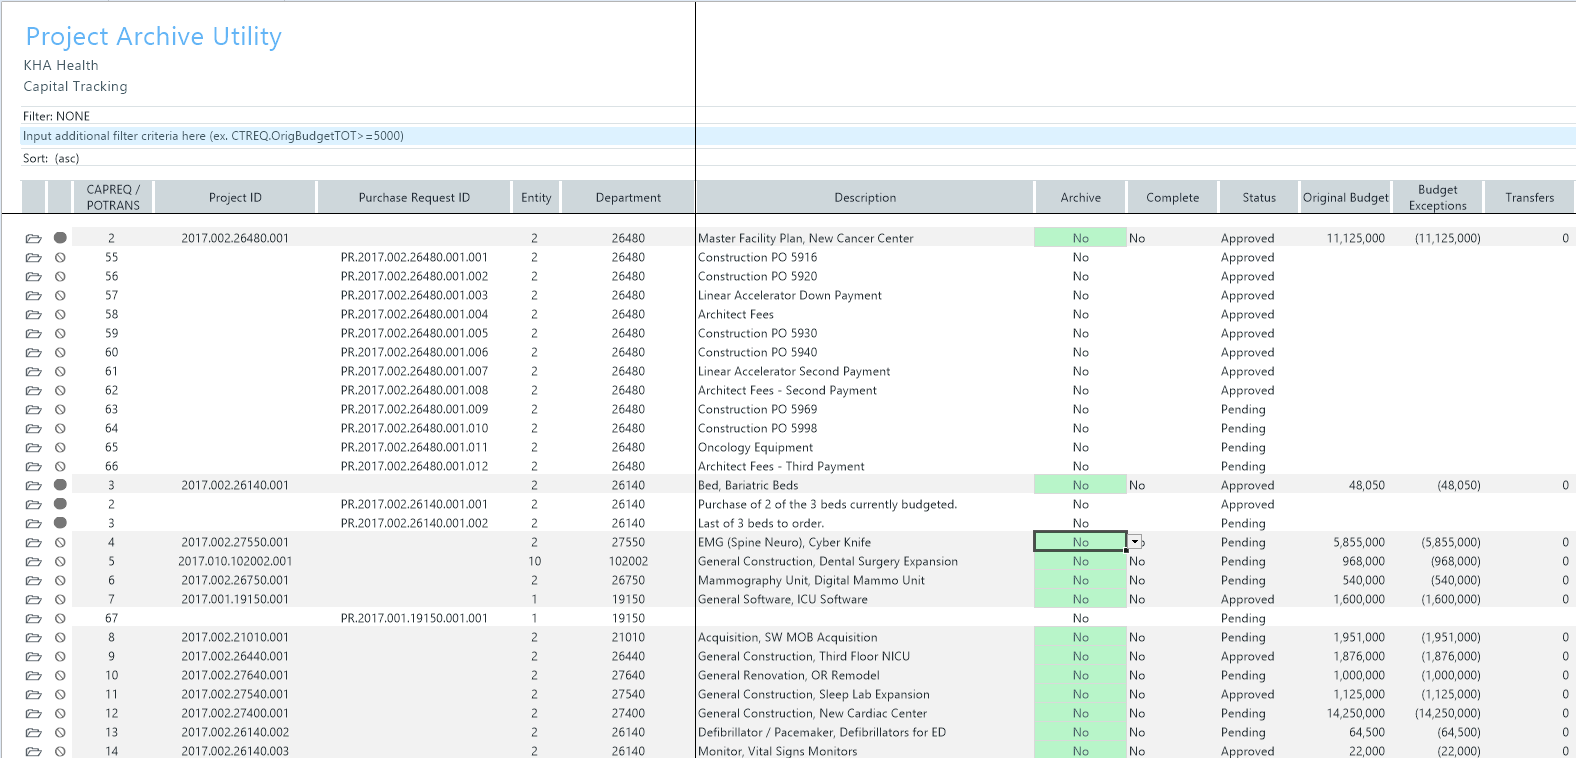
Task: Click the circle-slash icon on Architect Fees row
Action: click(x=60, y=314)
